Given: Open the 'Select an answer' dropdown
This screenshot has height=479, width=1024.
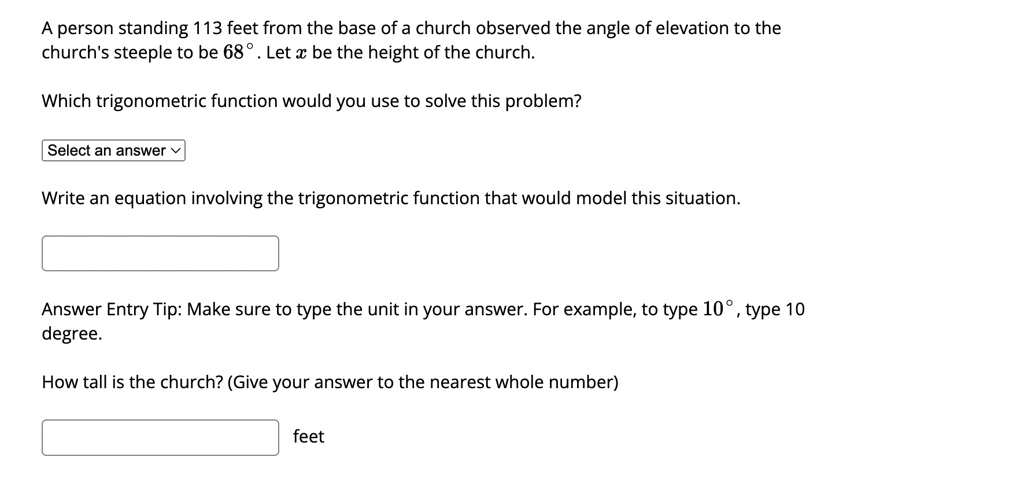Looking at the screenshot, I should tap(114, 150).
